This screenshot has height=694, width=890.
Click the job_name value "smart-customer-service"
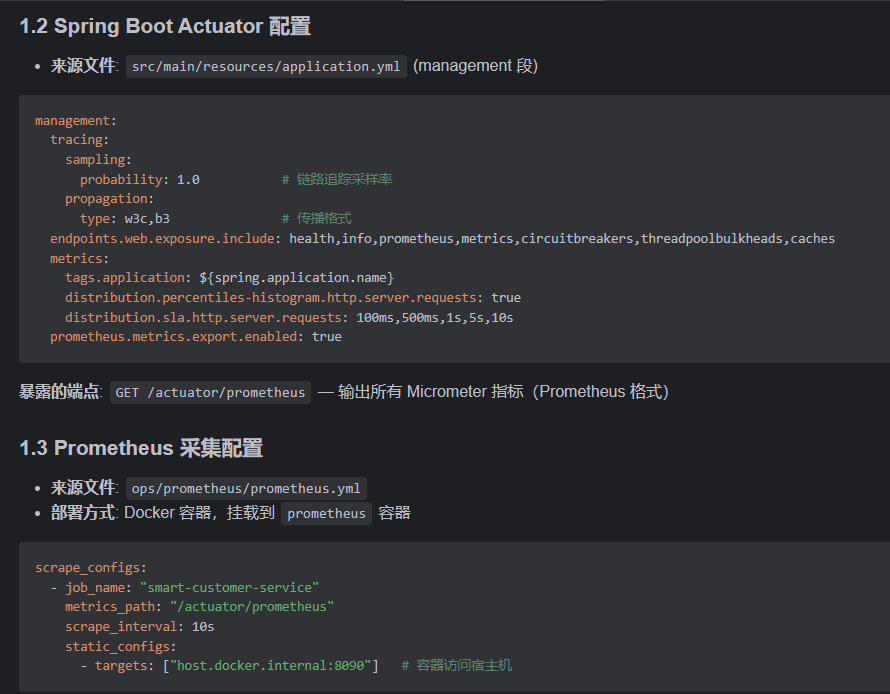pyautogui.click(x=230, y=587)
